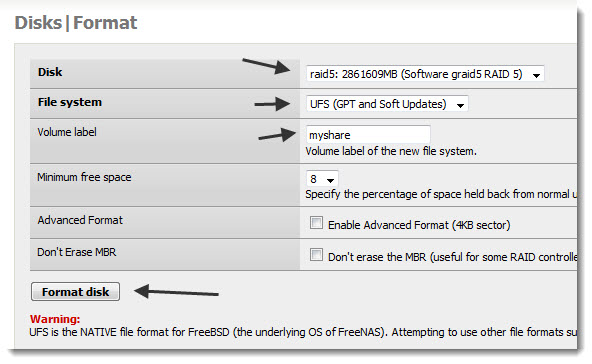
Task: Click the Minimum free space label
Action: 84,177
